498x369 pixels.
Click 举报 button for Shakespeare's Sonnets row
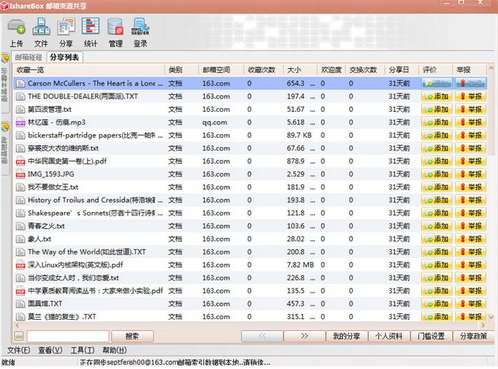[471, 213]
